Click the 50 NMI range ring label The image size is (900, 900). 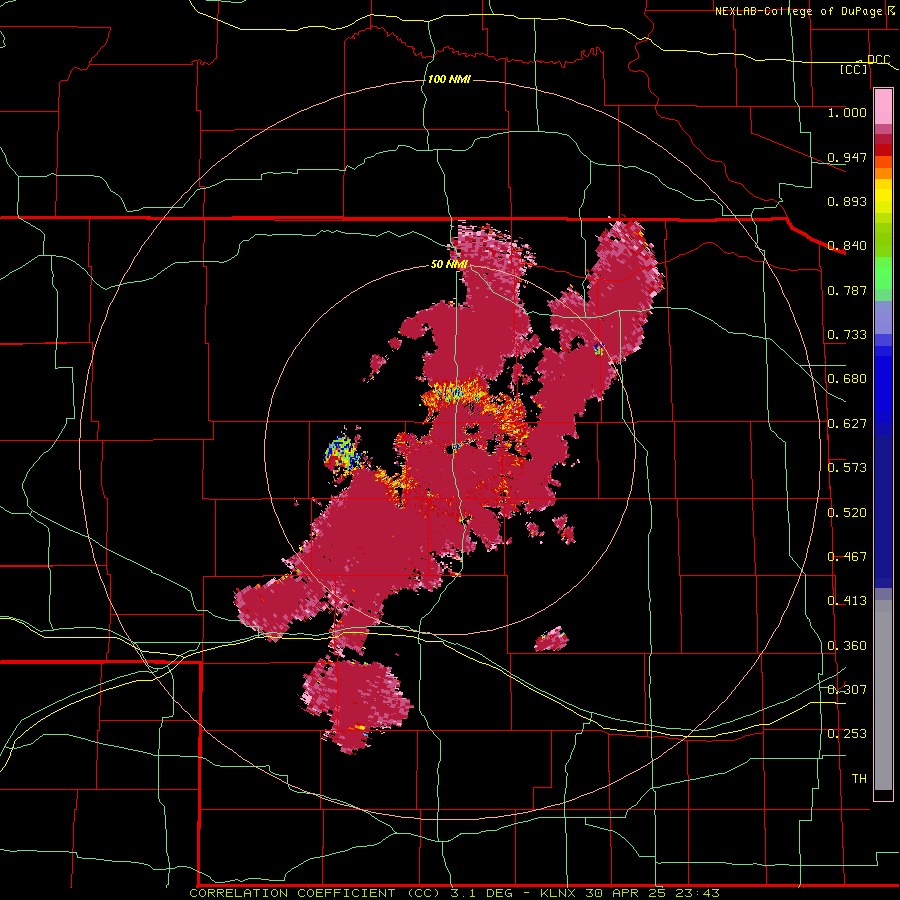449,264
